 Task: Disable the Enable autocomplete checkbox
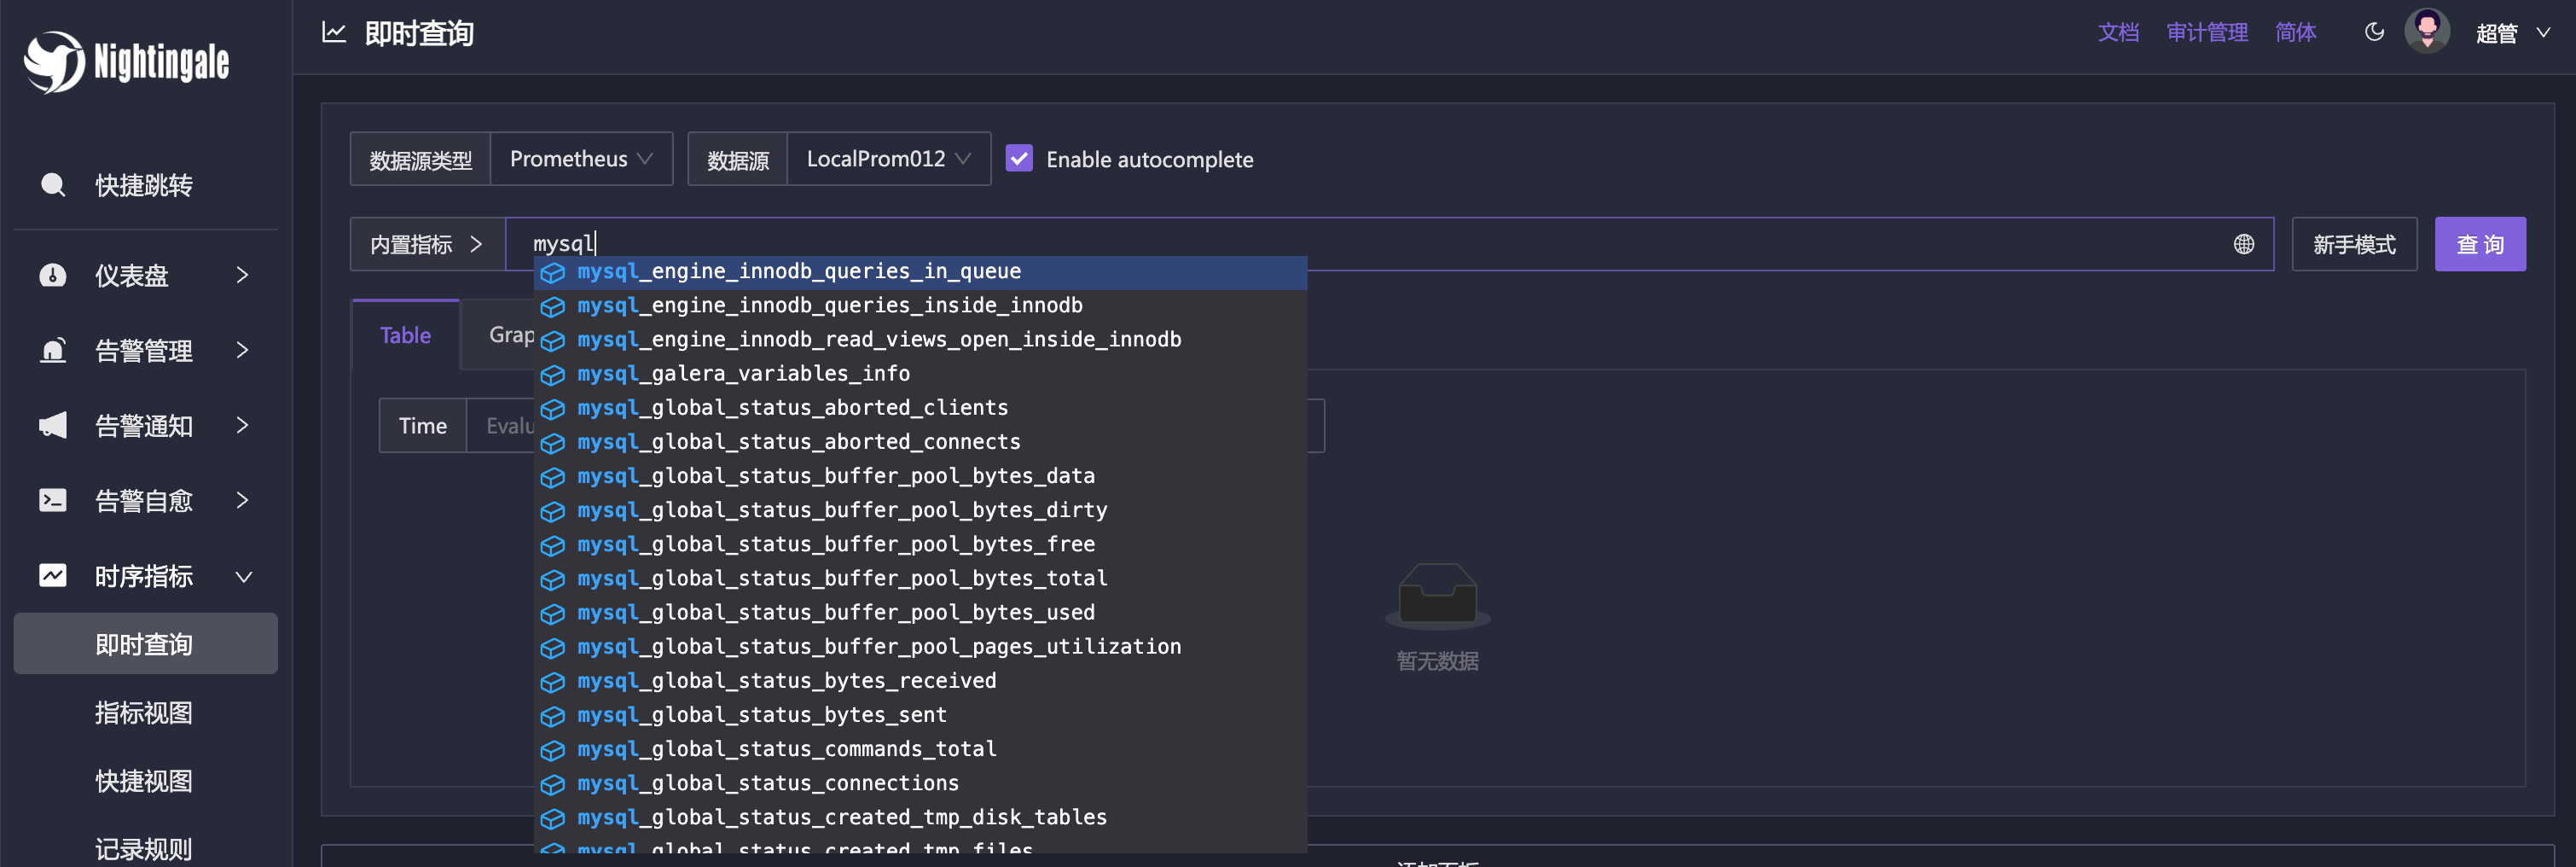[1019, 158]
